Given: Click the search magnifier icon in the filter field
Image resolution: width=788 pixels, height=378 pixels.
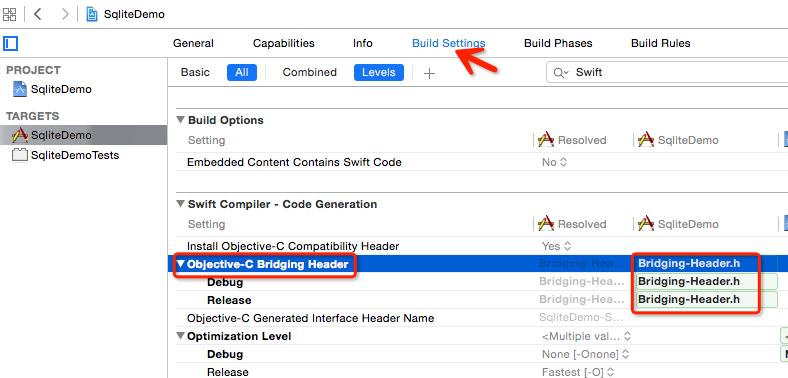Looking at the screenshot, I should (561, 73).
